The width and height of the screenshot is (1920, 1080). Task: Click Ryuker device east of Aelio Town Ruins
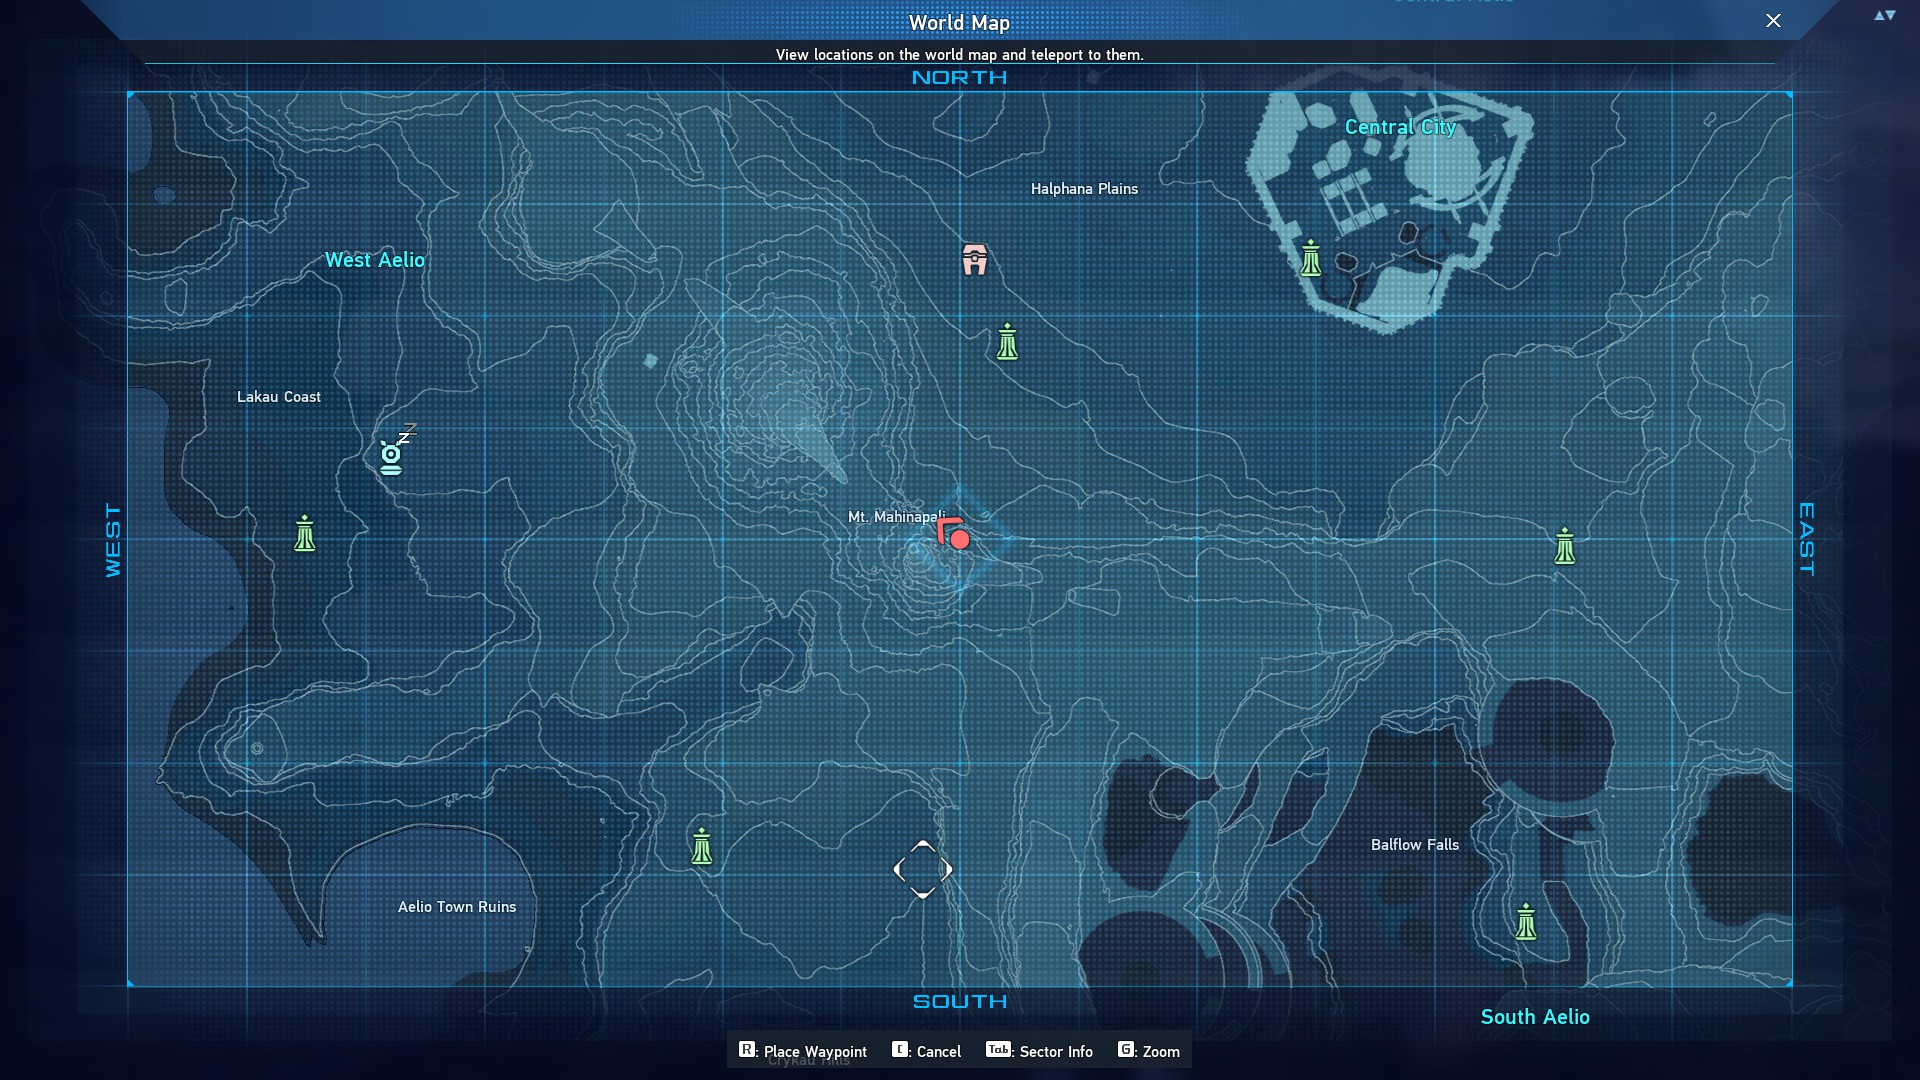702,846
